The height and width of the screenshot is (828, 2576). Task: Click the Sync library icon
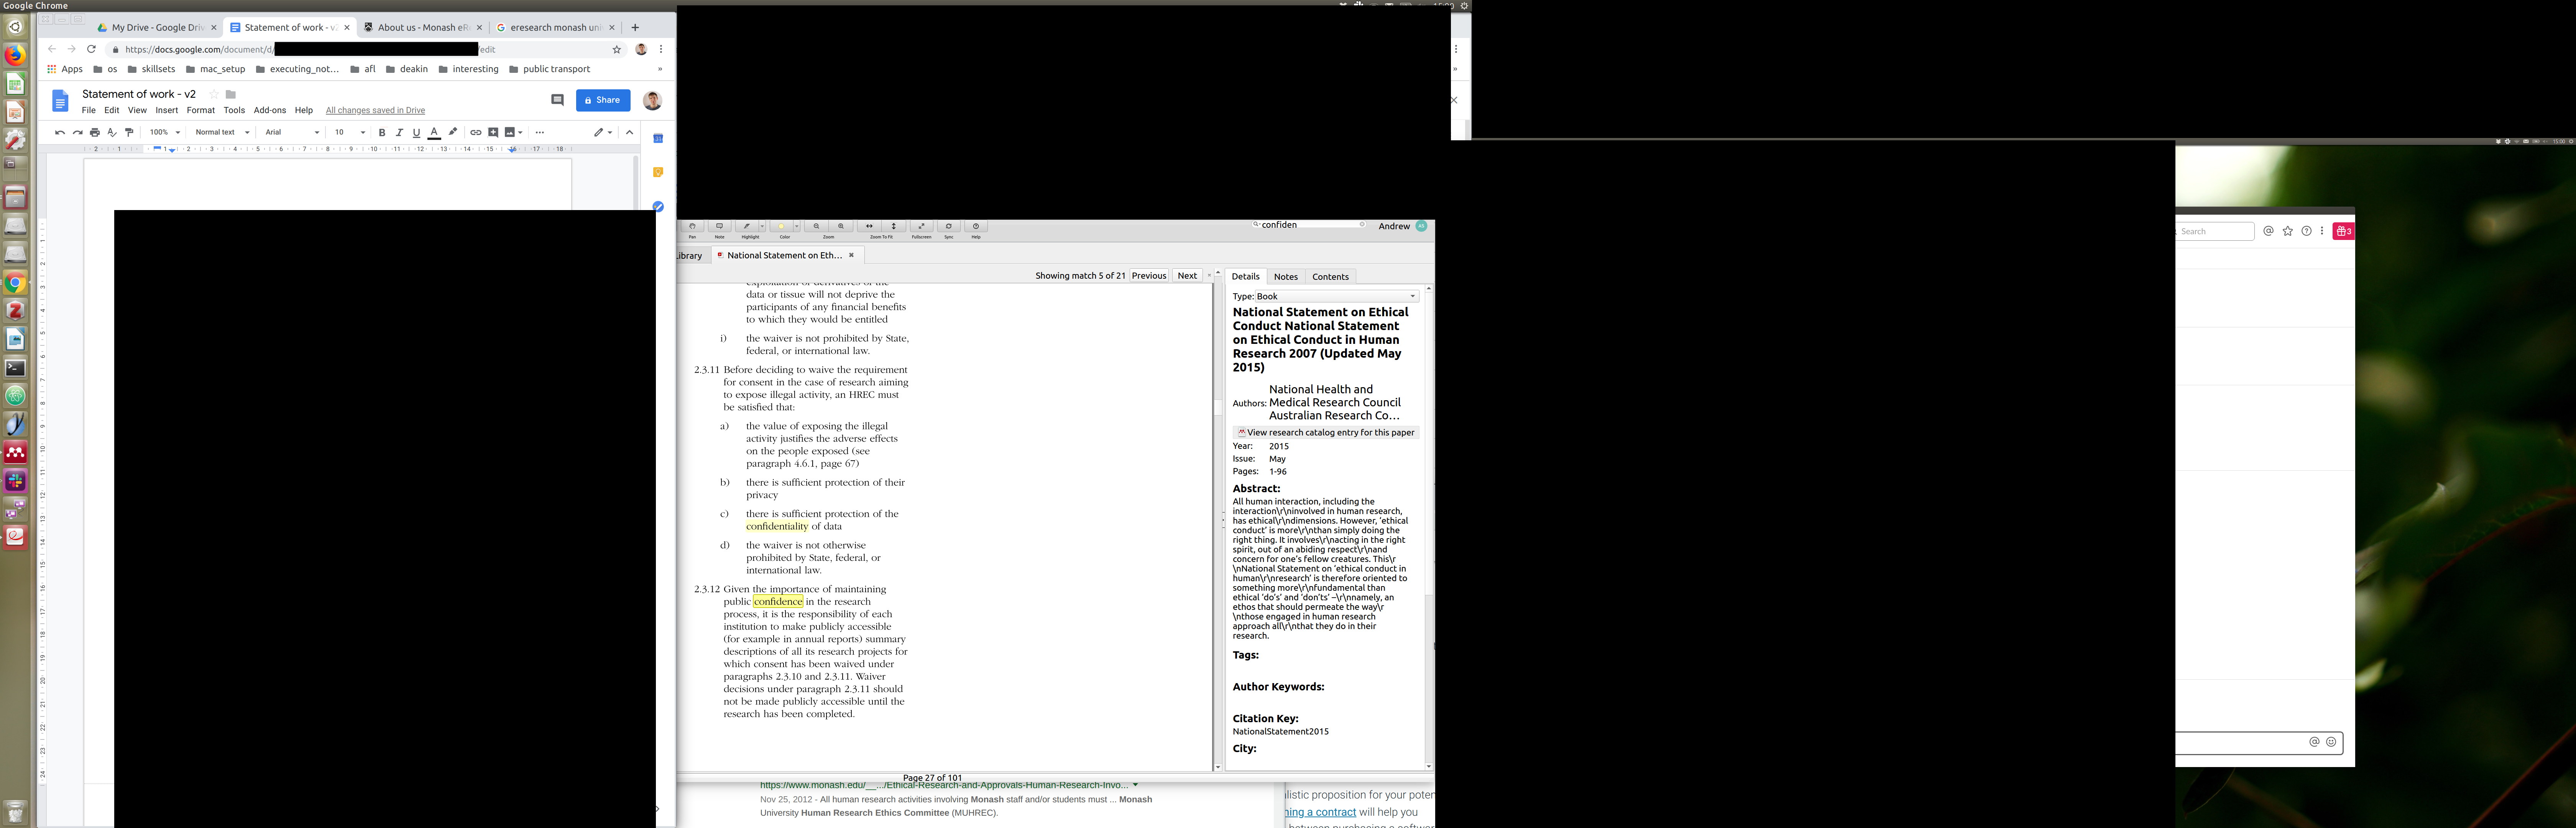[949, 227]
